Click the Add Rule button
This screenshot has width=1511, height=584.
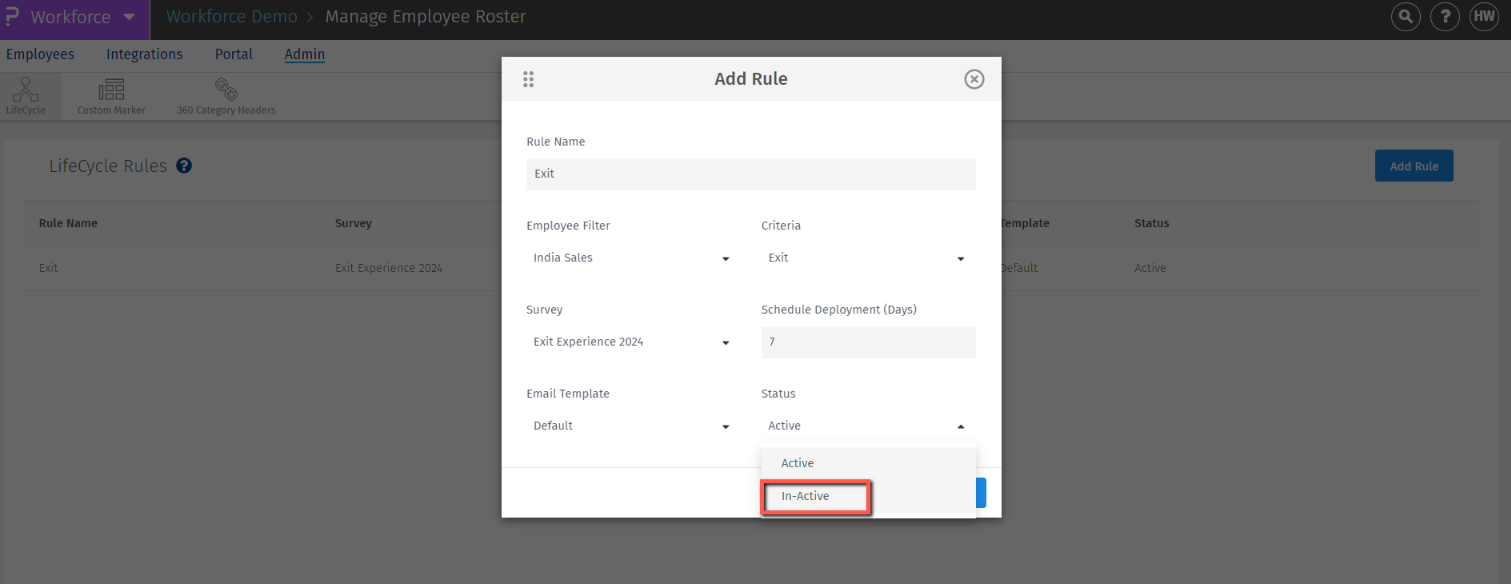point(1414,165)
